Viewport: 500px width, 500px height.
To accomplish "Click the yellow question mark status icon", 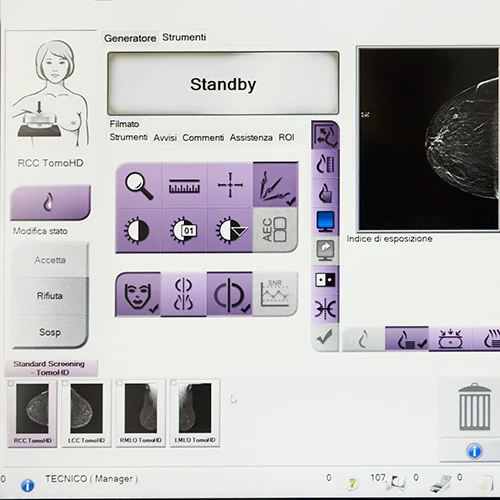I will click(352, 483).
